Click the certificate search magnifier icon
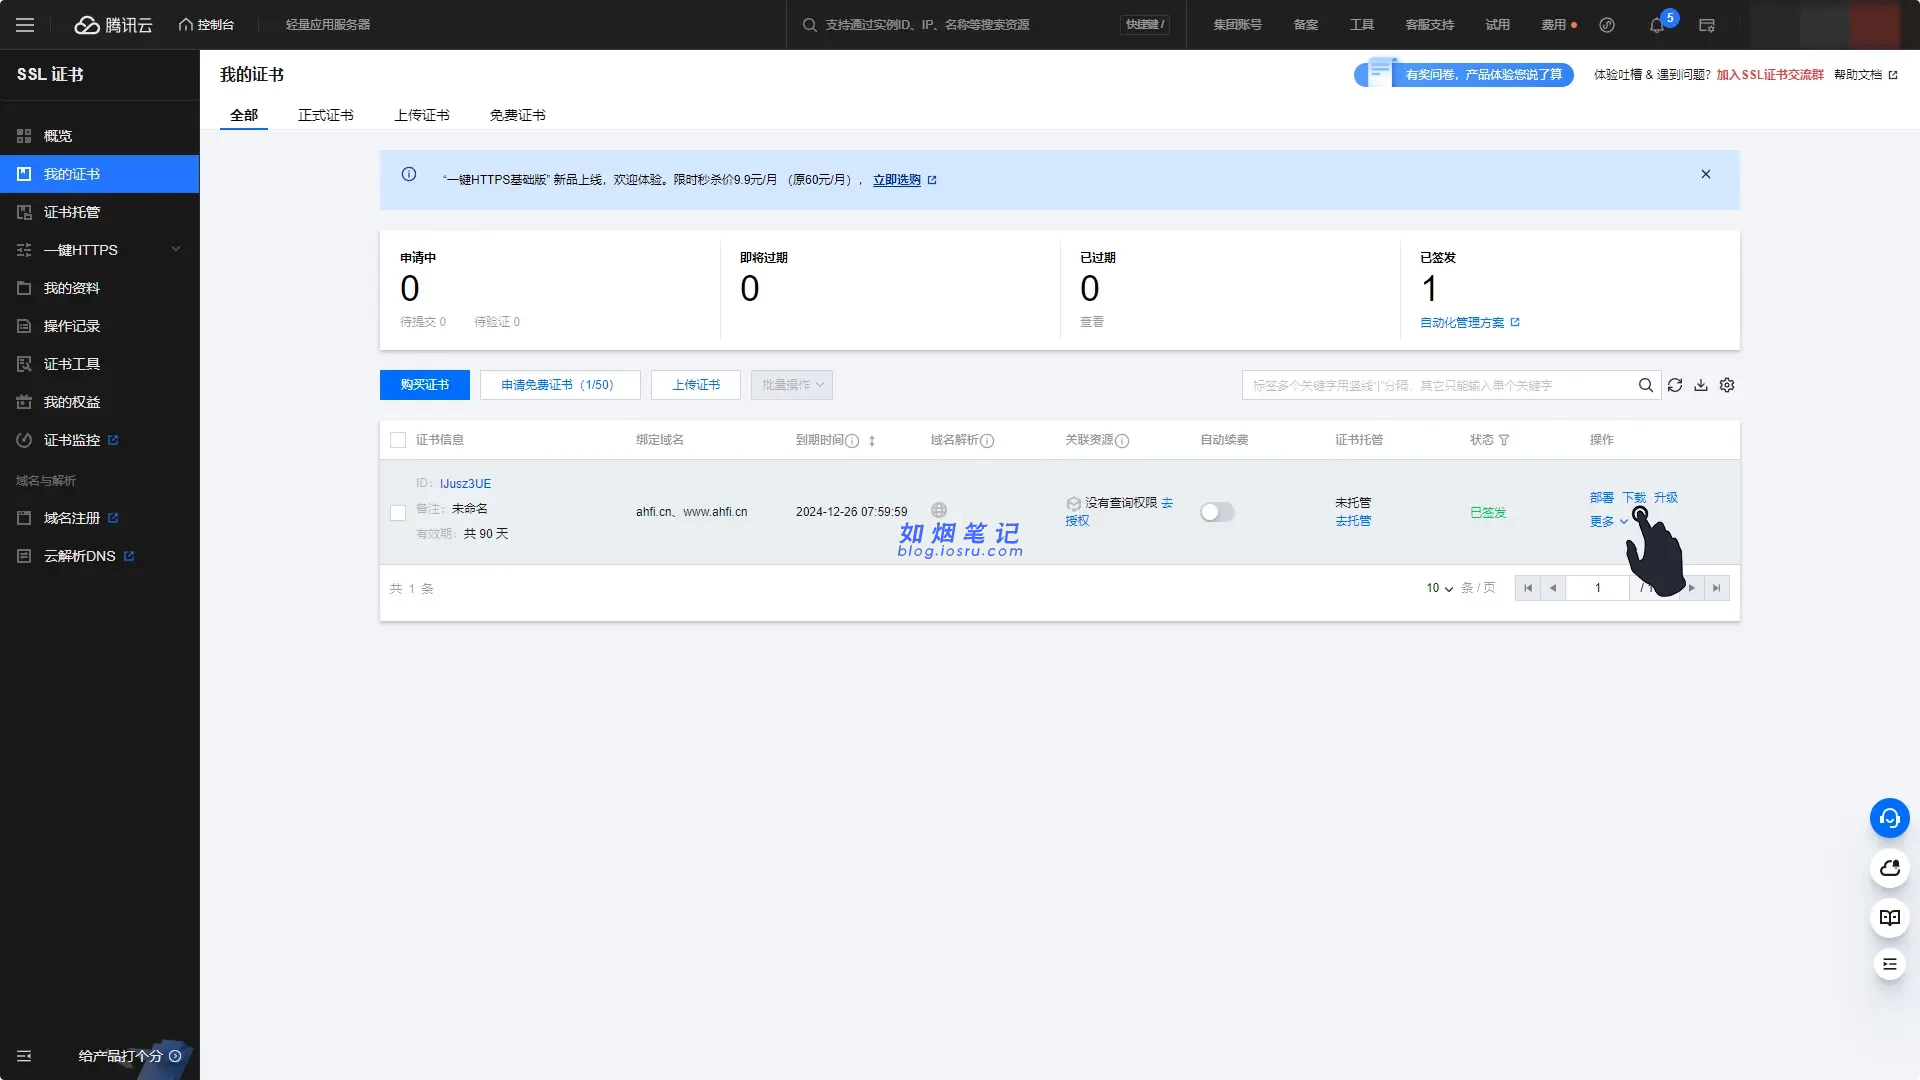 tap(1645, 385)
